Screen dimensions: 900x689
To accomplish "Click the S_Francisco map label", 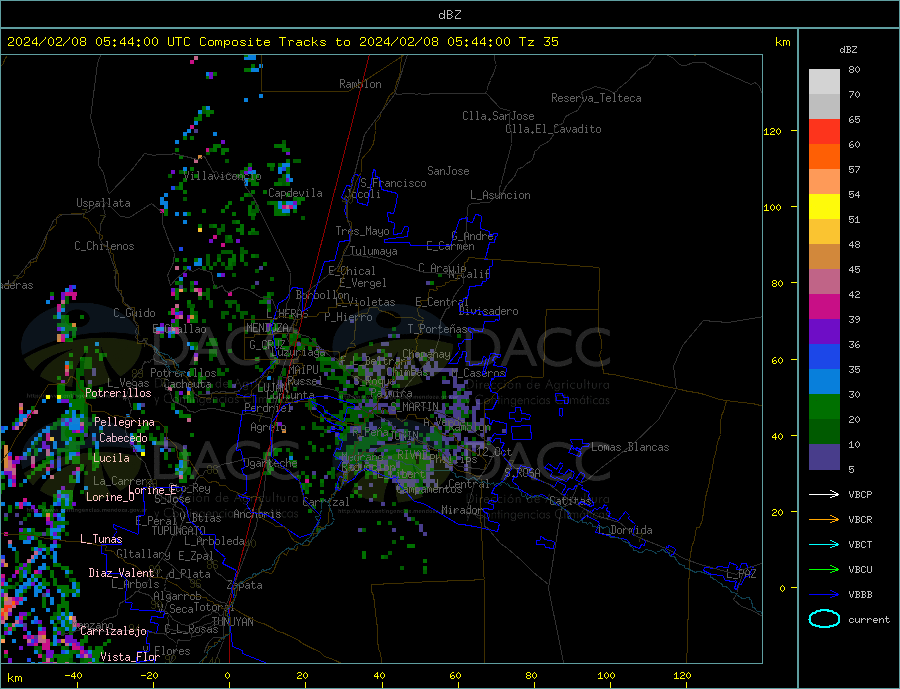I will point(393,183).
